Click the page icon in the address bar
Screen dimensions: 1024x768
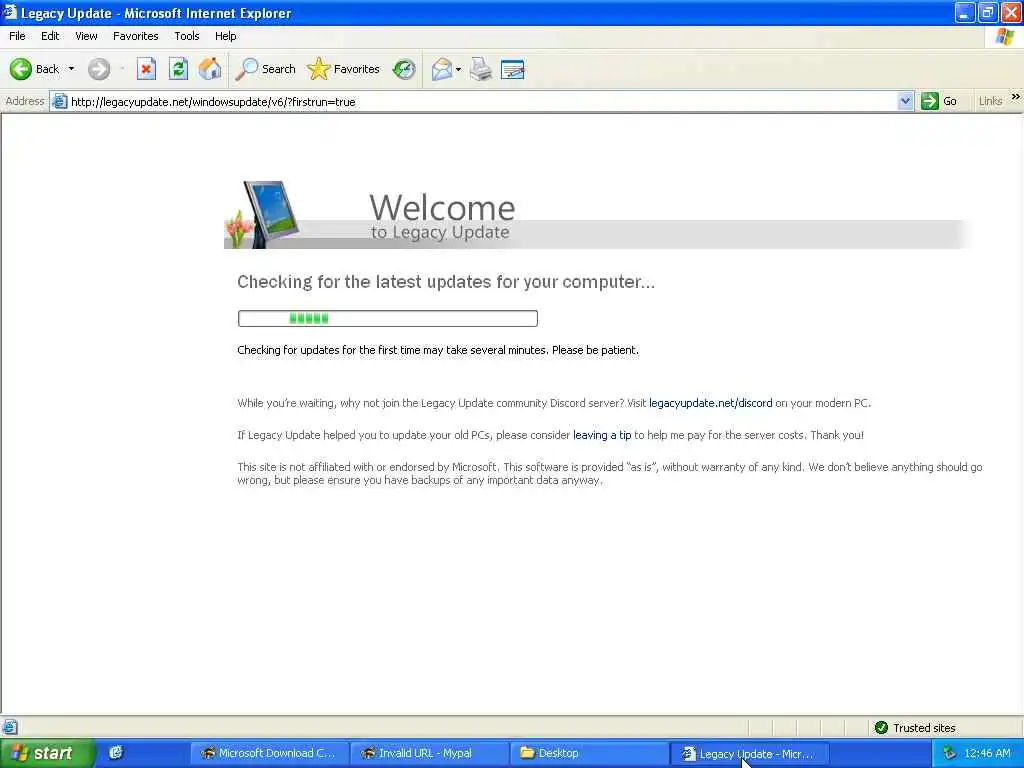59,101
